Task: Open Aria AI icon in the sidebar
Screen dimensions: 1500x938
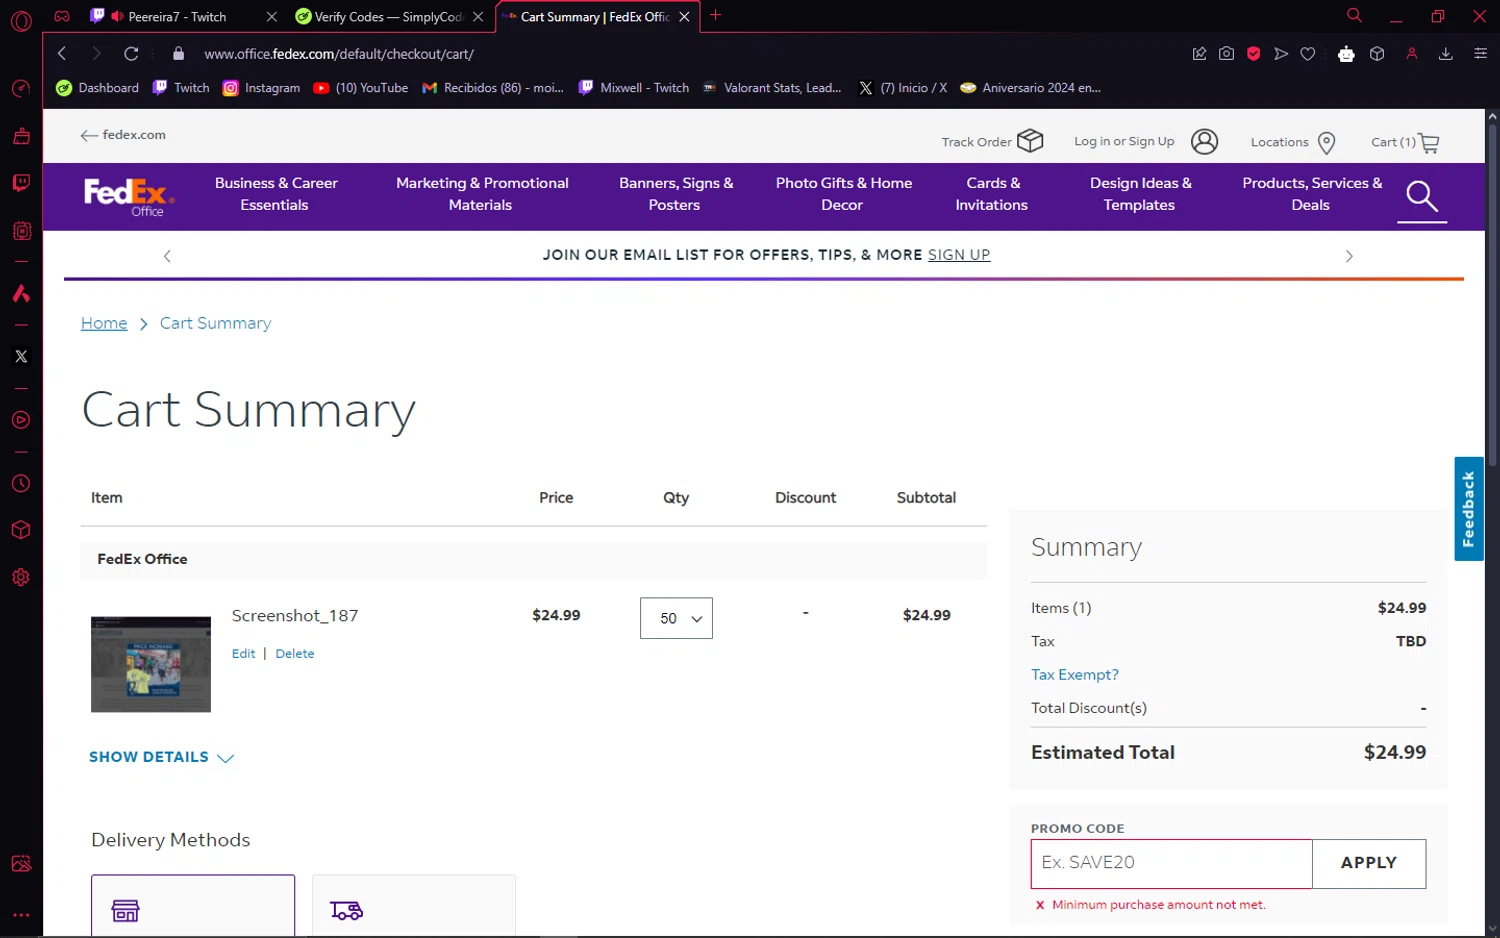Action: click(x=21, y=293)
